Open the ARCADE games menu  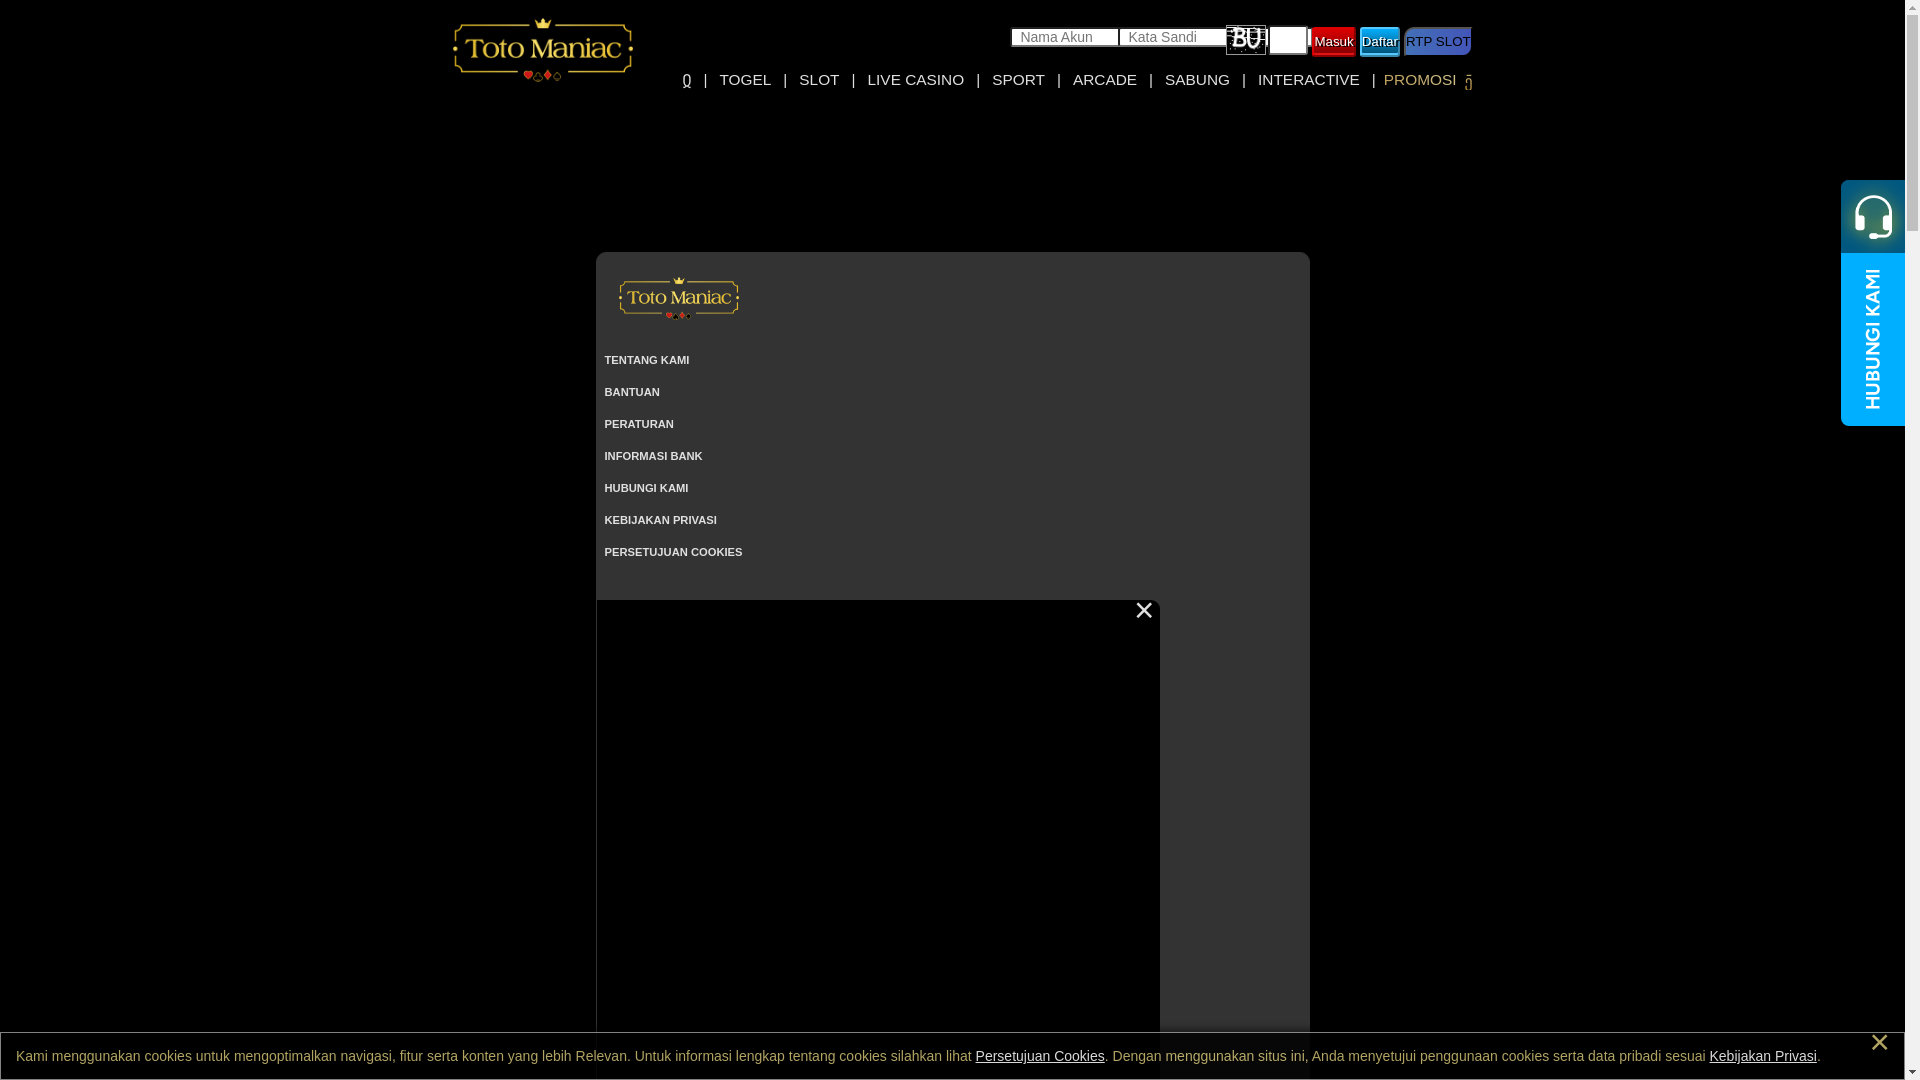tap(1104, 80)
